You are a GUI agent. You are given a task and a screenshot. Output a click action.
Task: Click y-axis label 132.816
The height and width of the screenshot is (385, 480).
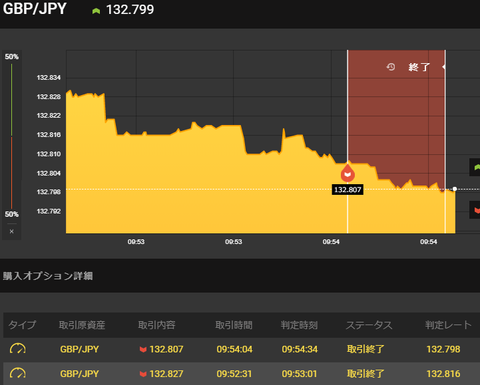49,135
